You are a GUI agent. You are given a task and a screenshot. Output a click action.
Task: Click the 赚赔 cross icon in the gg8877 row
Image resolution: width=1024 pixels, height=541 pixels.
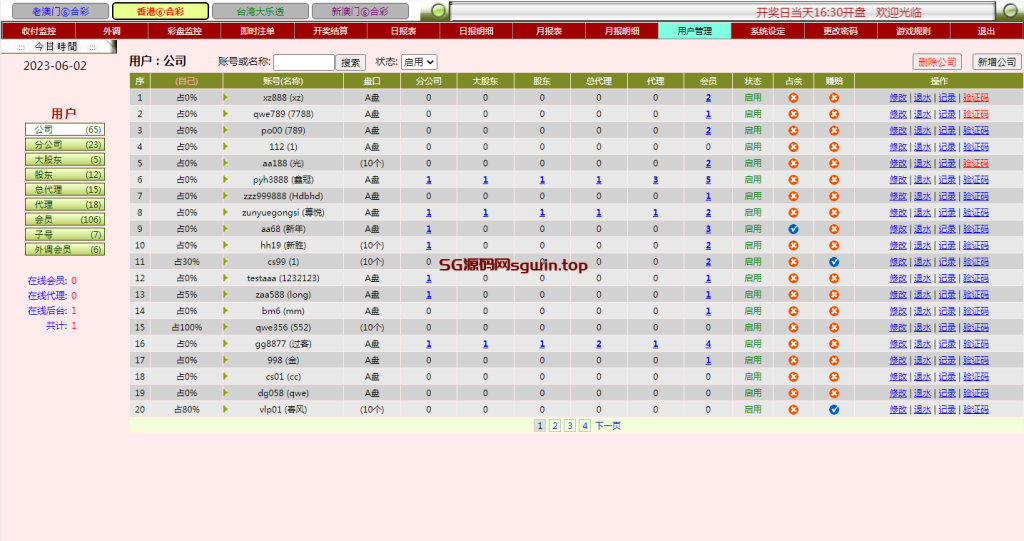834,344
